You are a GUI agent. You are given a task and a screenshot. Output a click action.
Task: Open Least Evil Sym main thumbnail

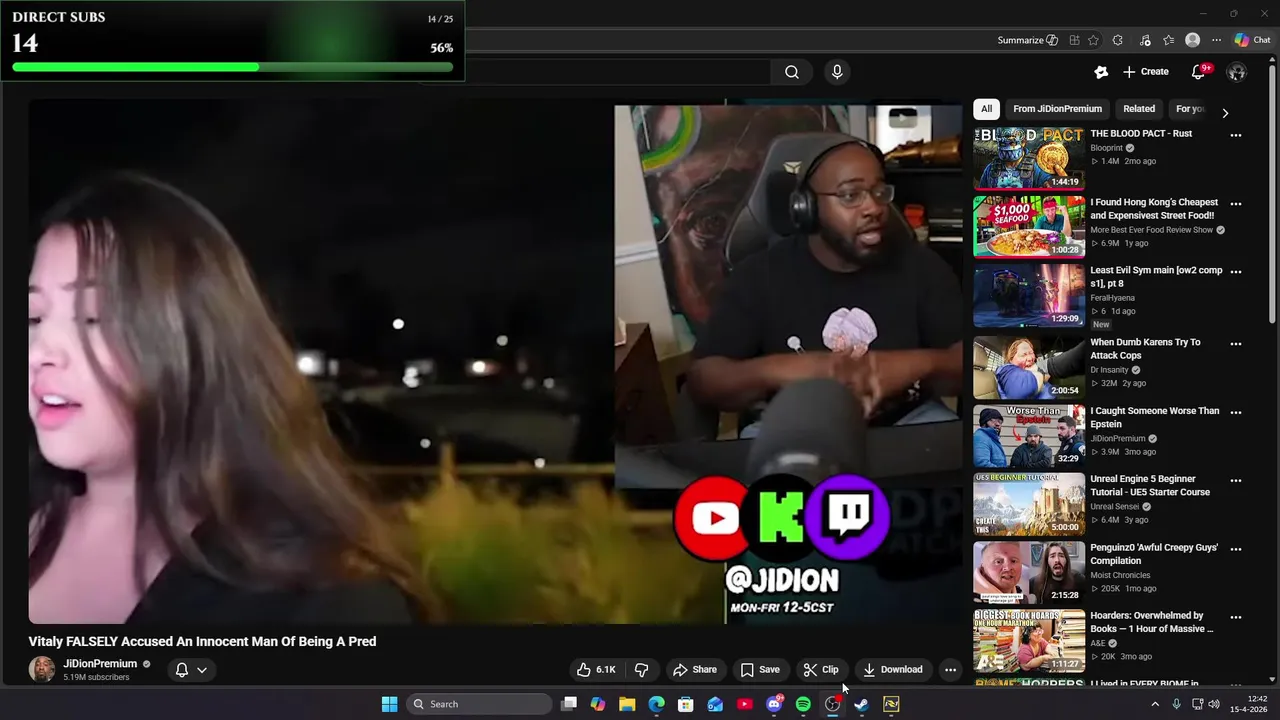point(1029,296)
